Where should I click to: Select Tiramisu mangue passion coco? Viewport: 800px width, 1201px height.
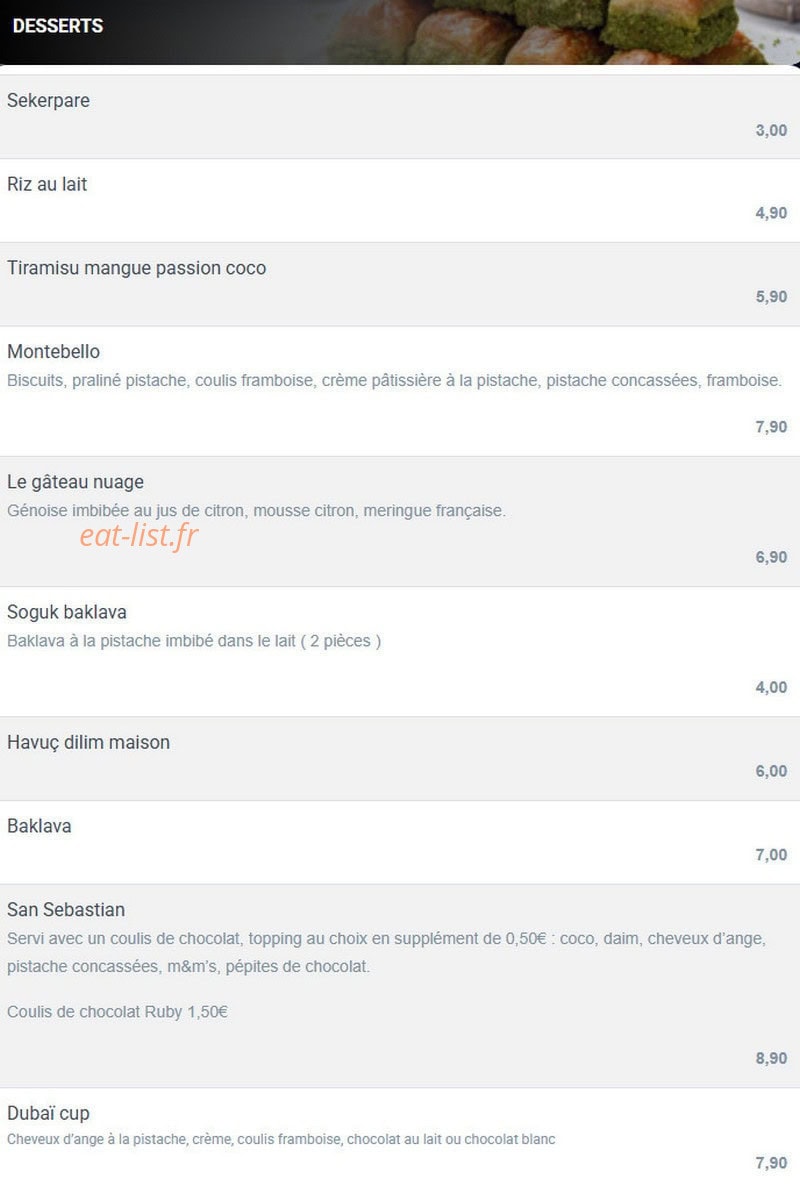coord(400,284)
